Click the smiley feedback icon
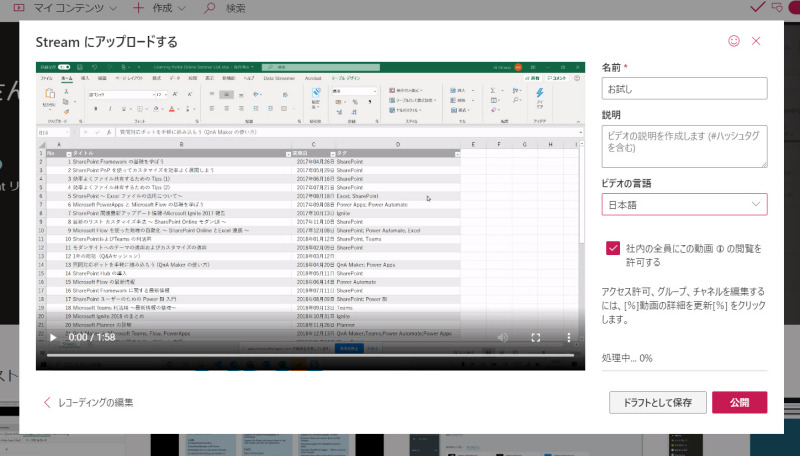The height and width of the screenshot is (456, 800). coord(734,41)
